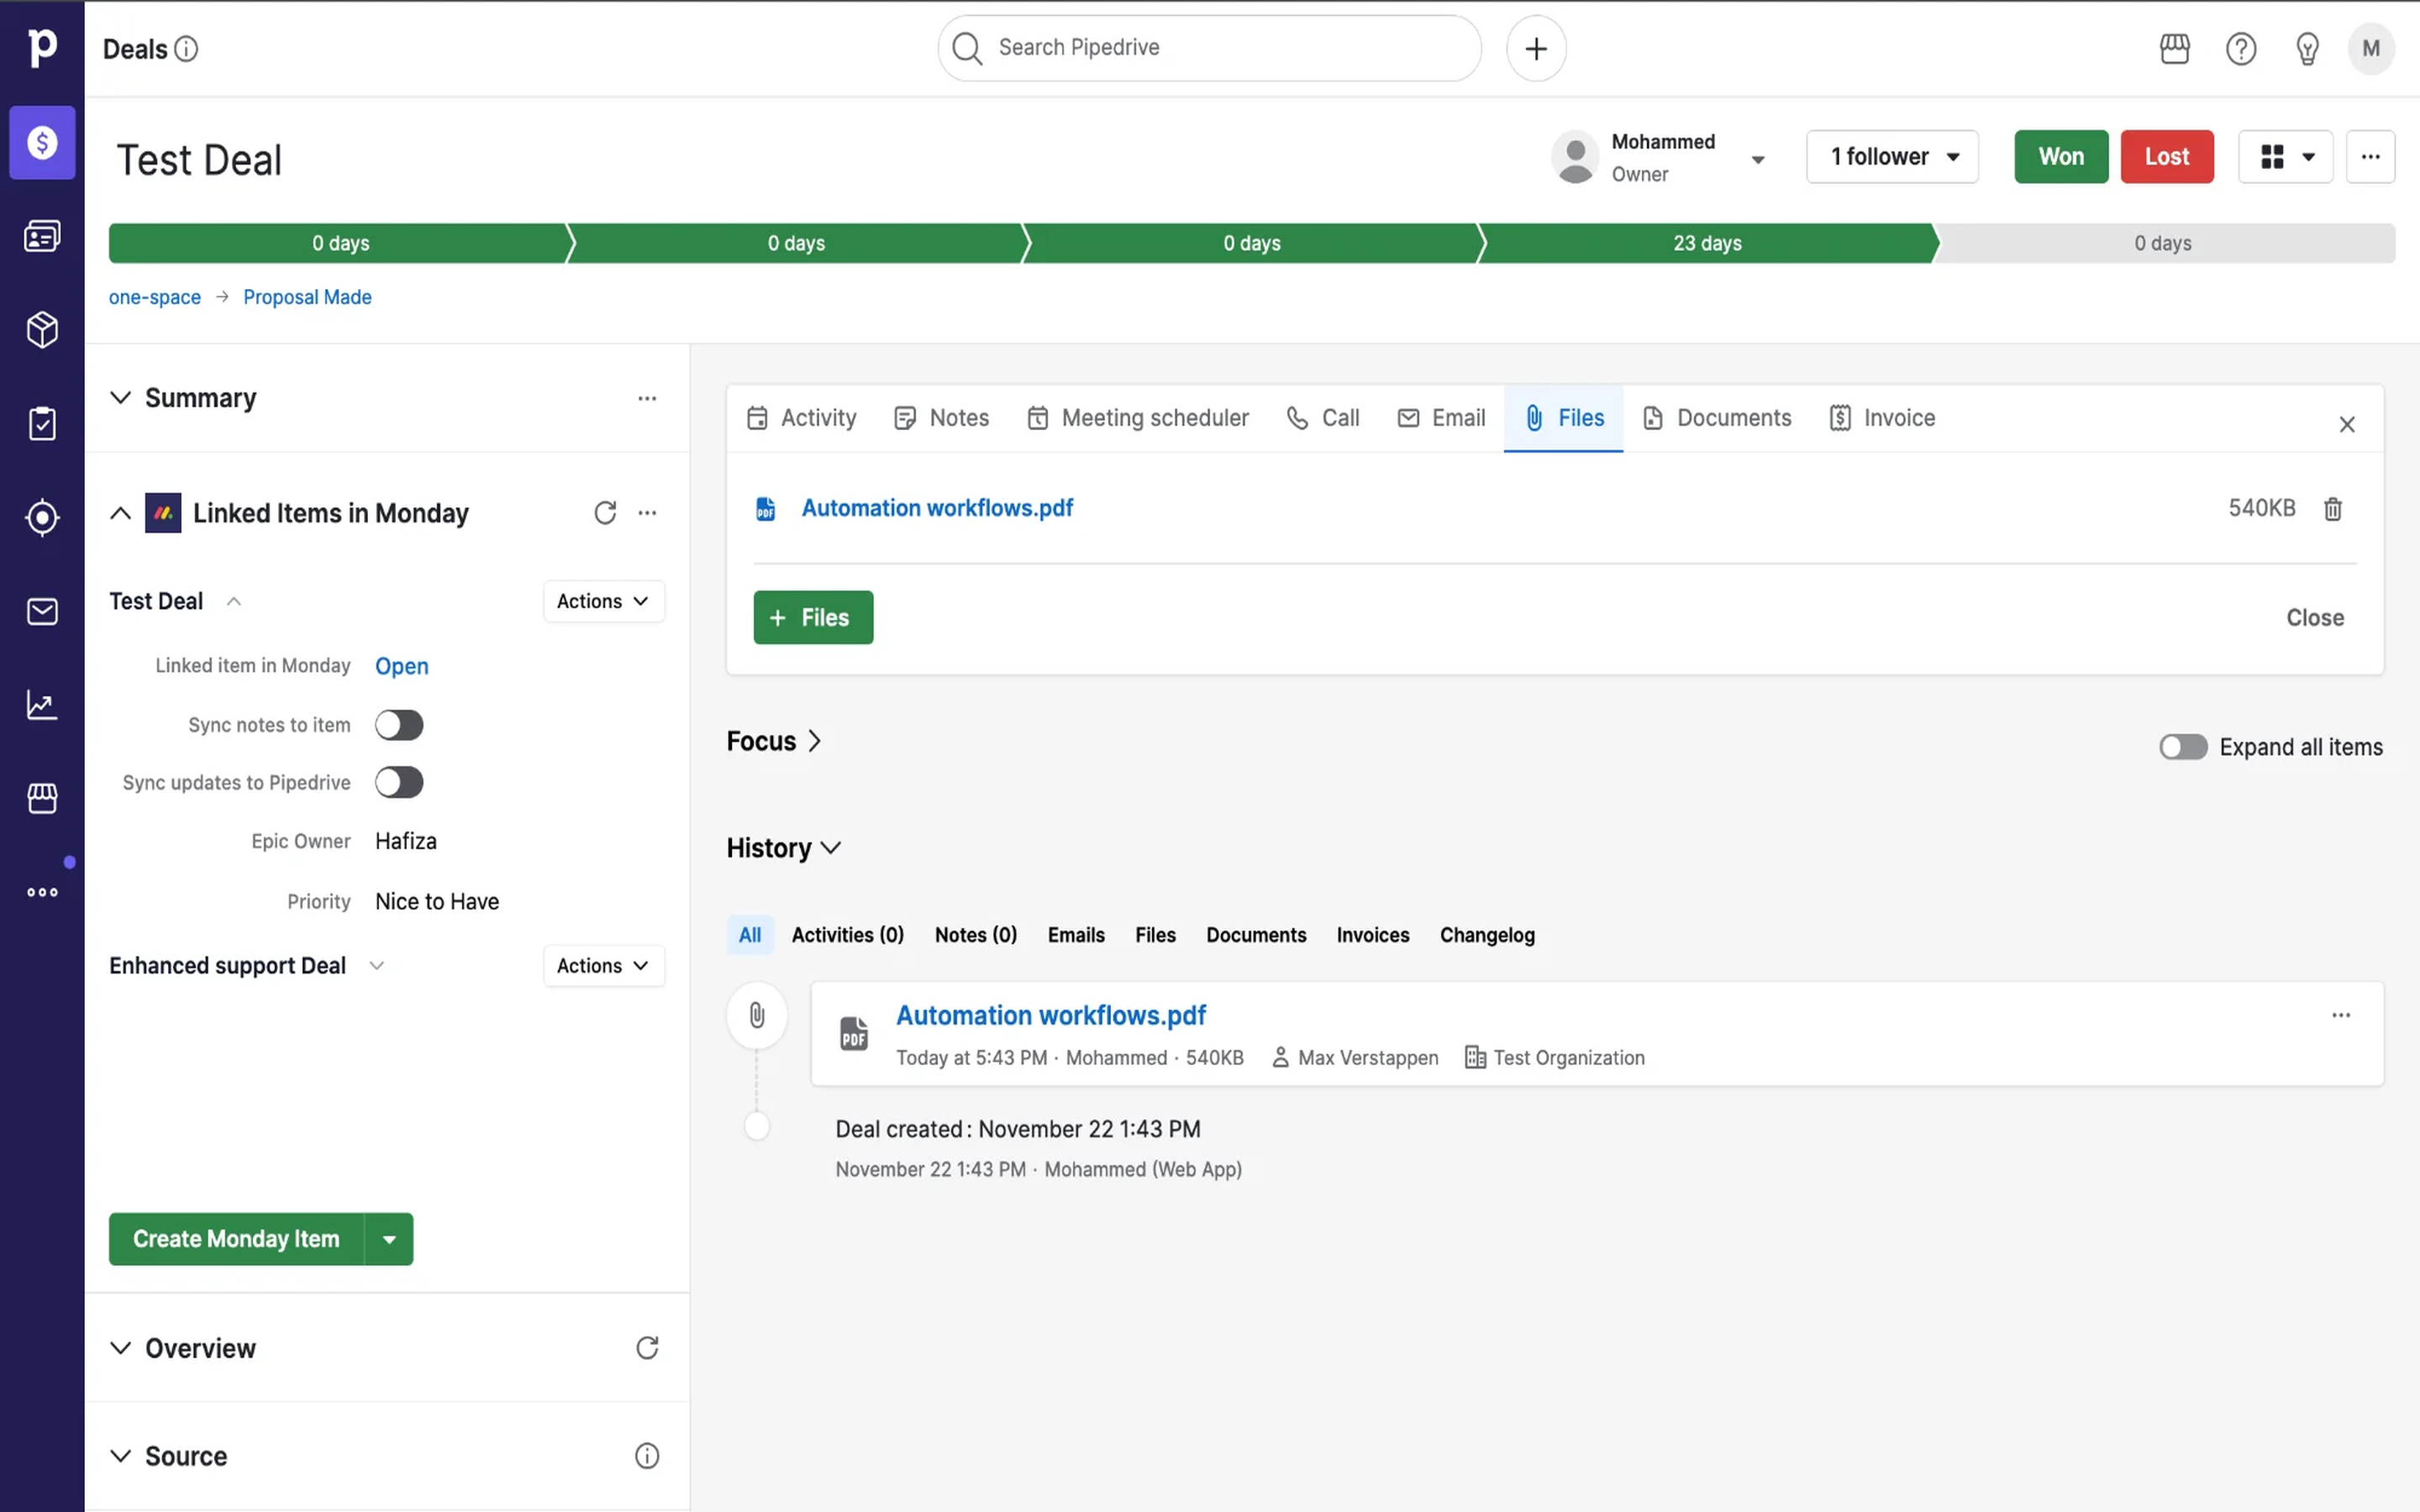The height and width of the screenshot is (1512, 2420).
Task: Open the sidebar Marketplace store icon
Action: 42,798
